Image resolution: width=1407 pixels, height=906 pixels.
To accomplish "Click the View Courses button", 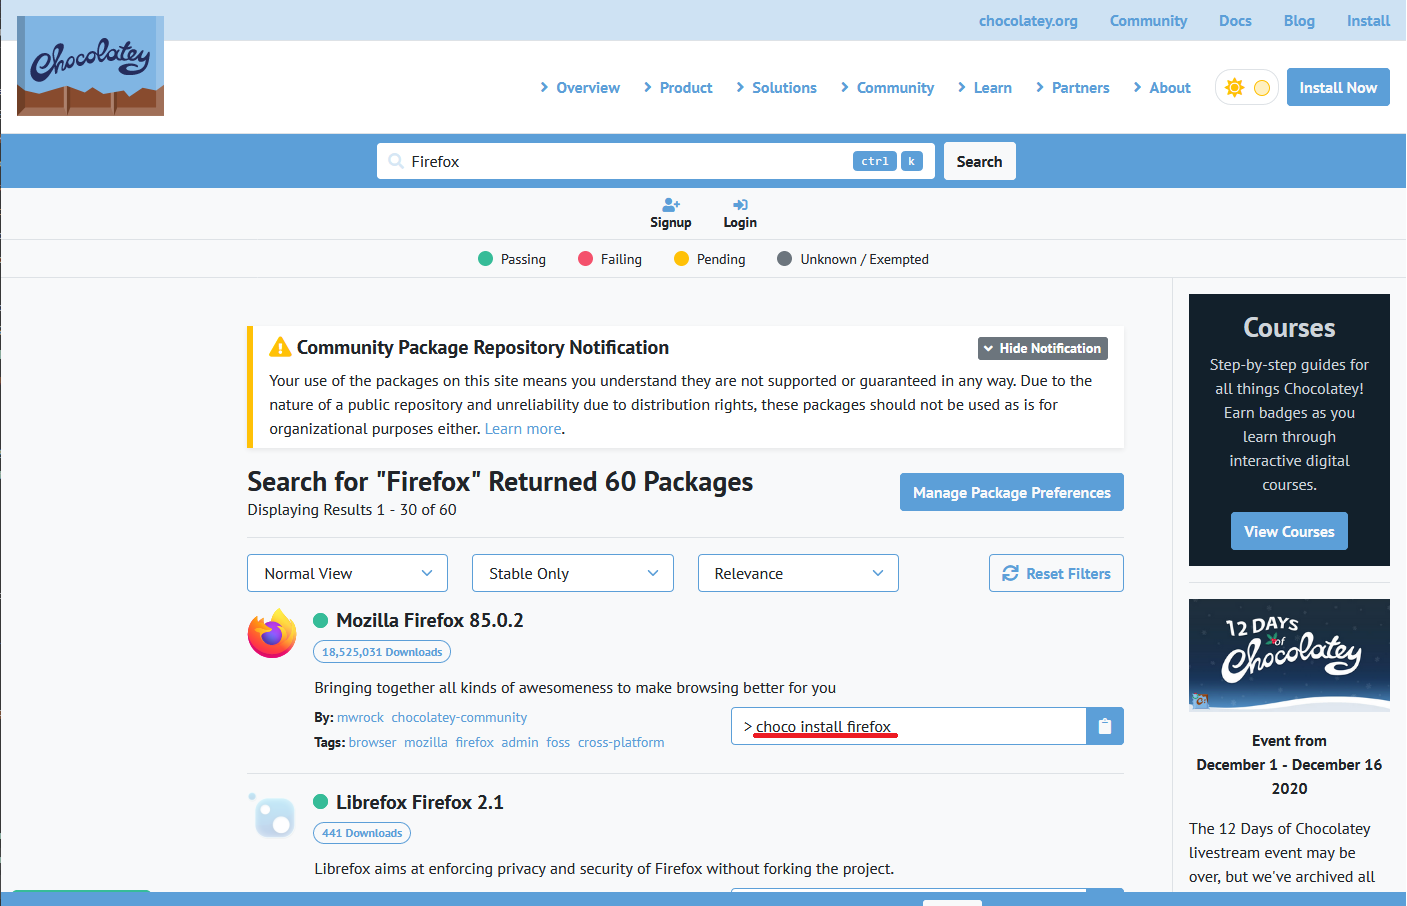I will (x=1289, y=531).
